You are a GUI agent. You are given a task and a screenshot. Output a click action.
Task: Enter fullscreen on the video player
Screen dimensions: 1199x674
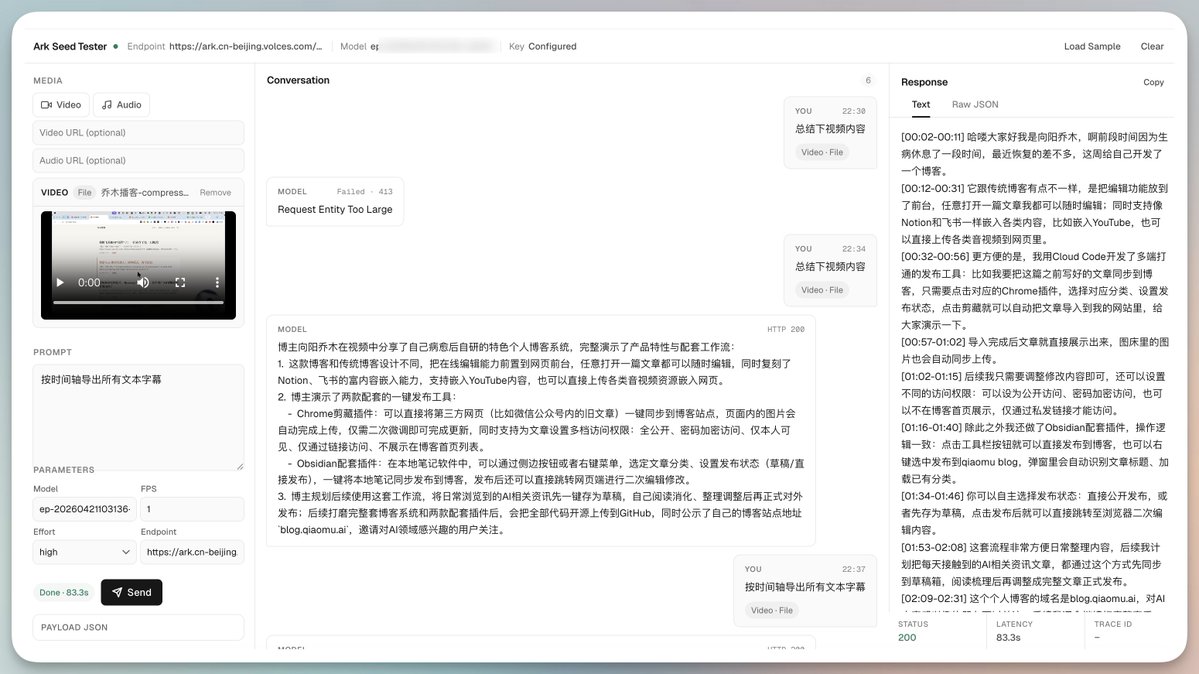[x=180, y=281]
